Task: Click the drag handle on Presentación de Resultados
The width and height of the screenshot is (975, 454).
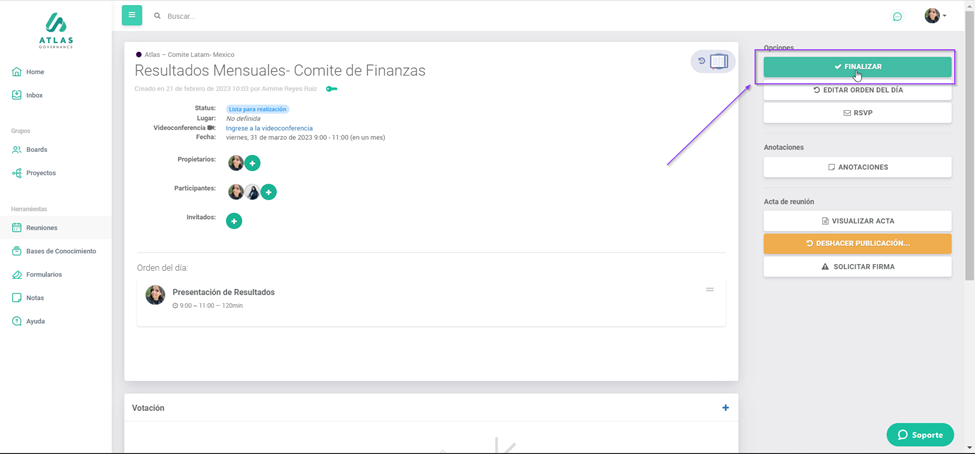Action: (x=710, y=290)
